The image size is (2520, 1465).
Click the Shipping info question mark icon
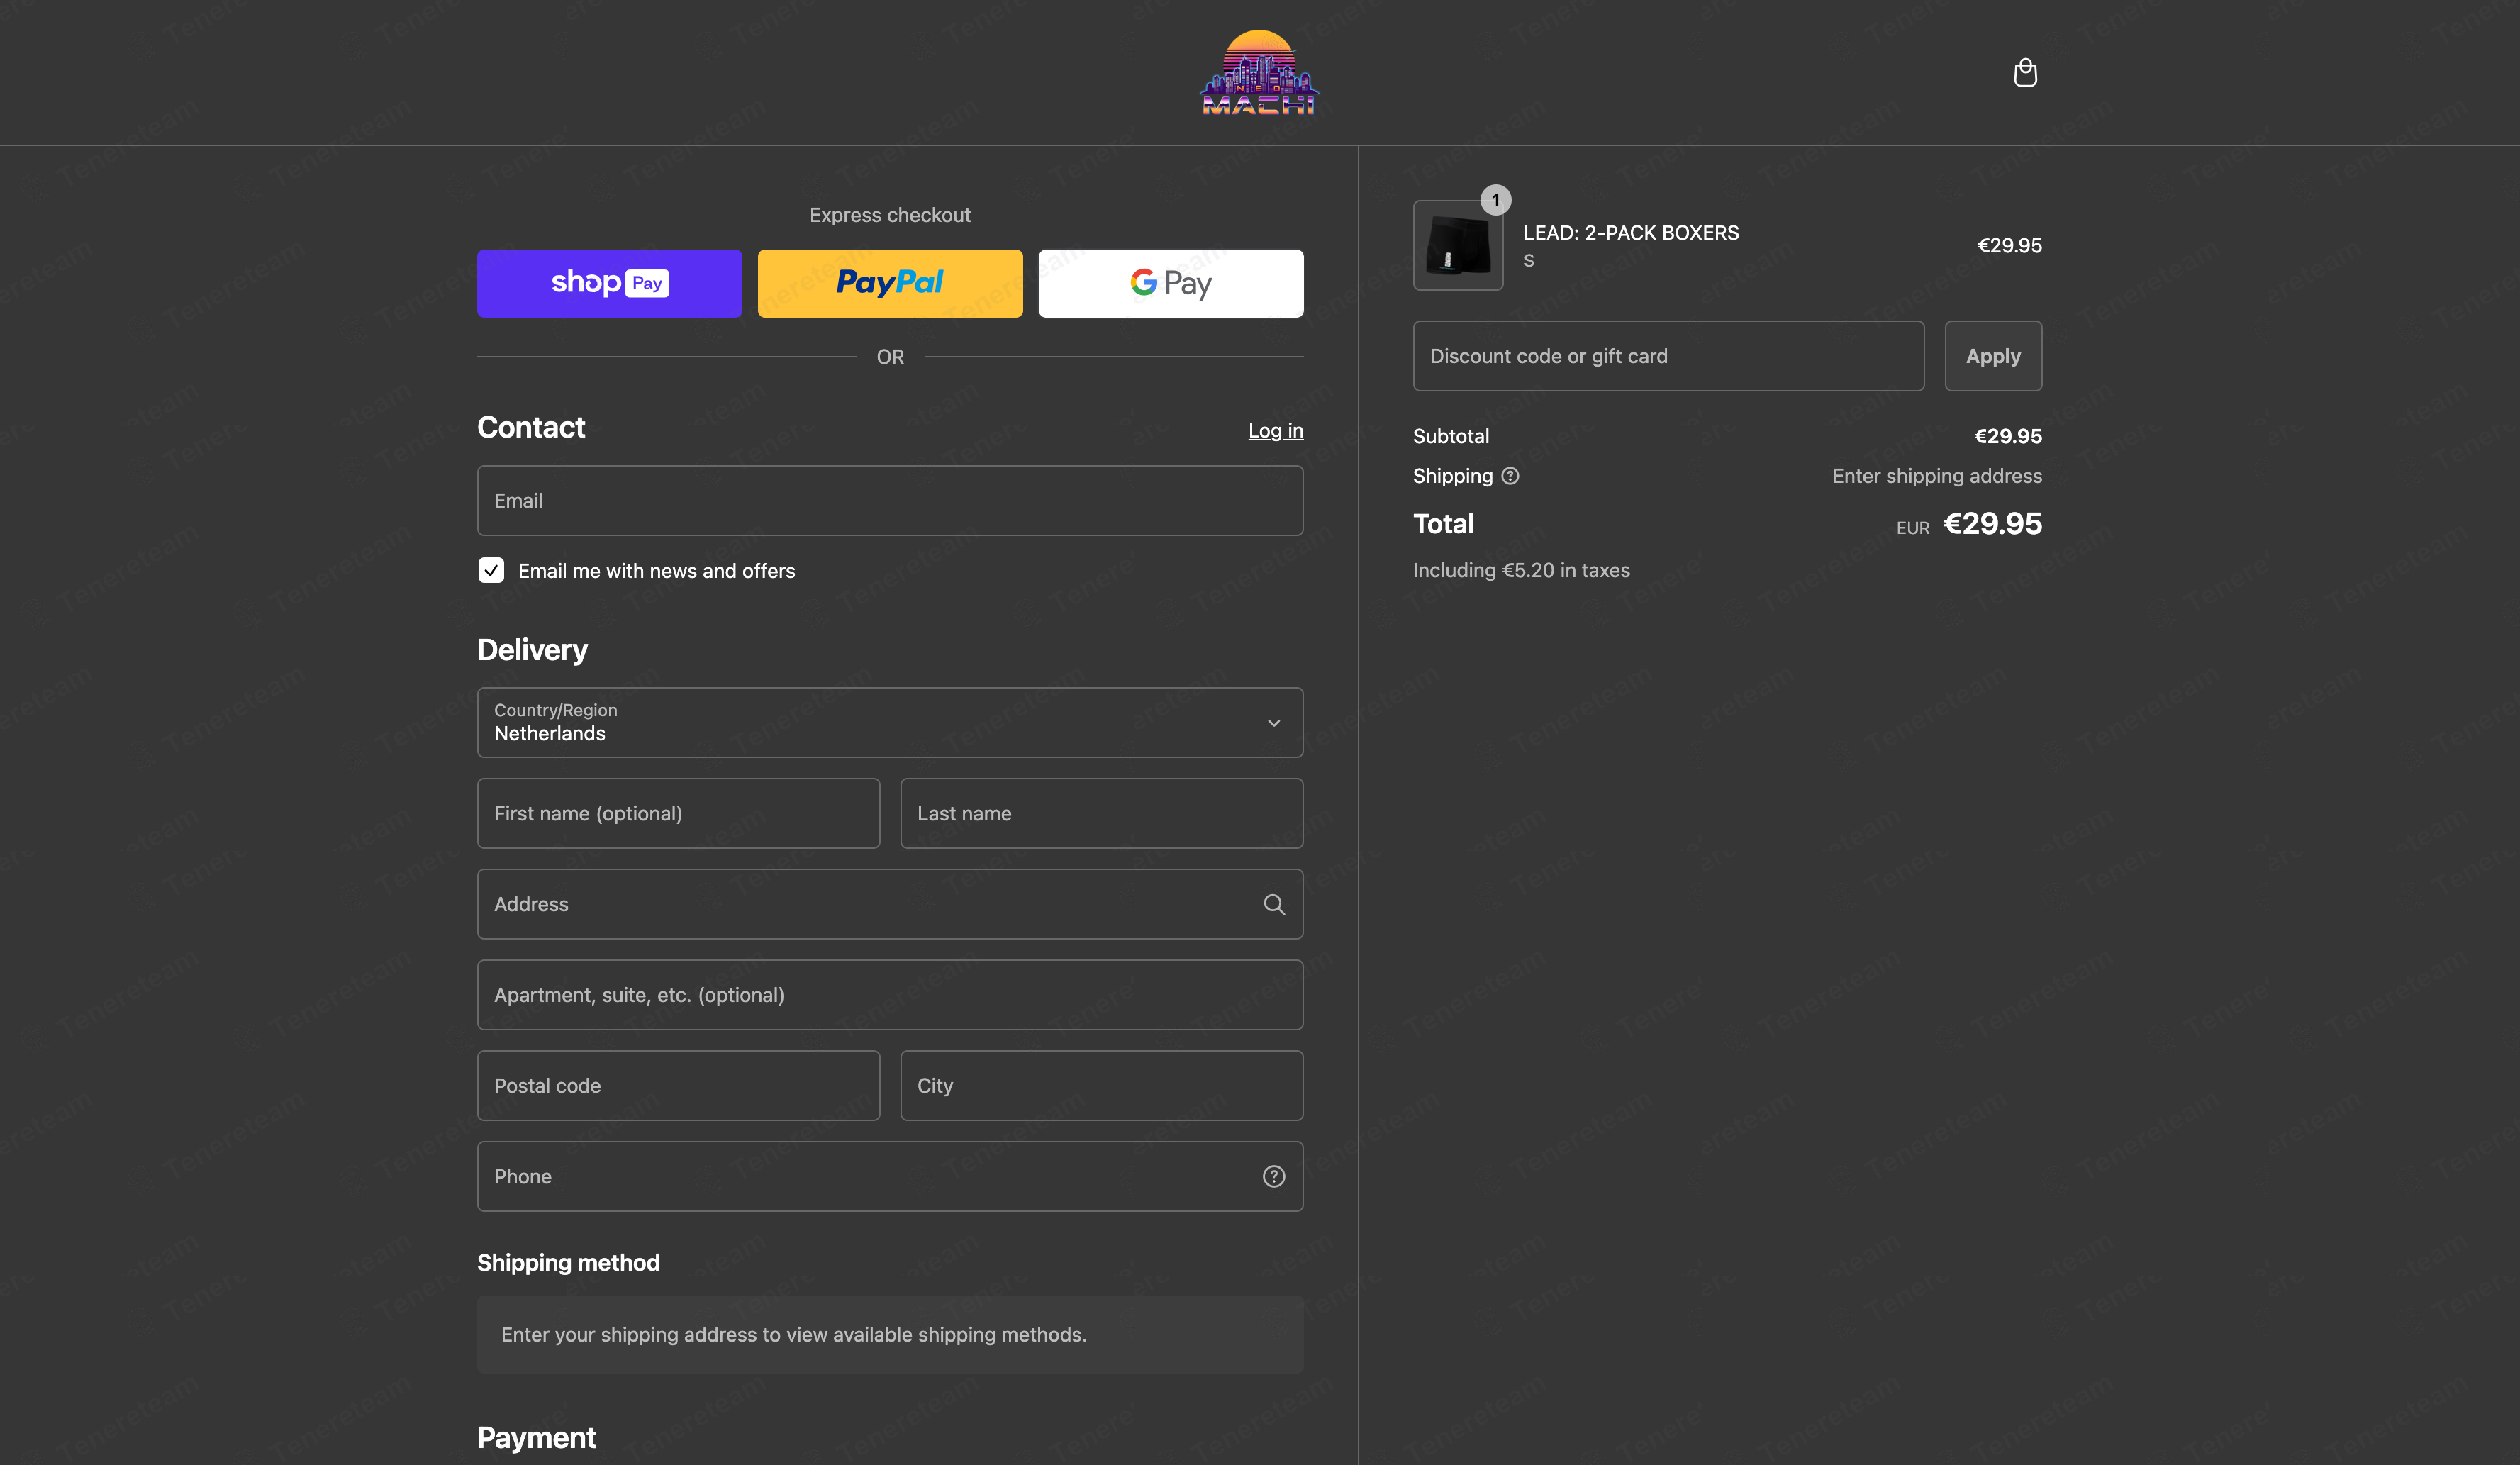coord(1510,476)
